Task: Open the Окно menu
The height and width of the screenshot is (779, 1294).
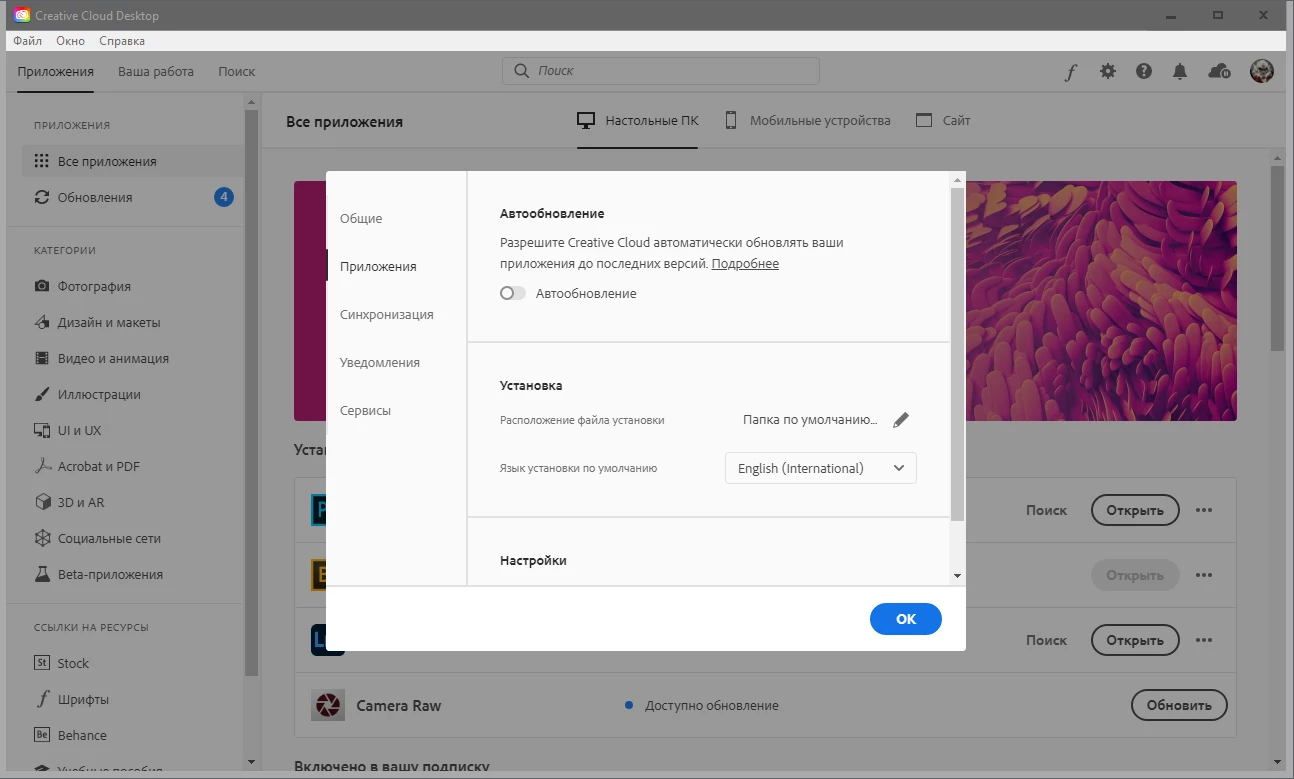Action: click(71, 41)
